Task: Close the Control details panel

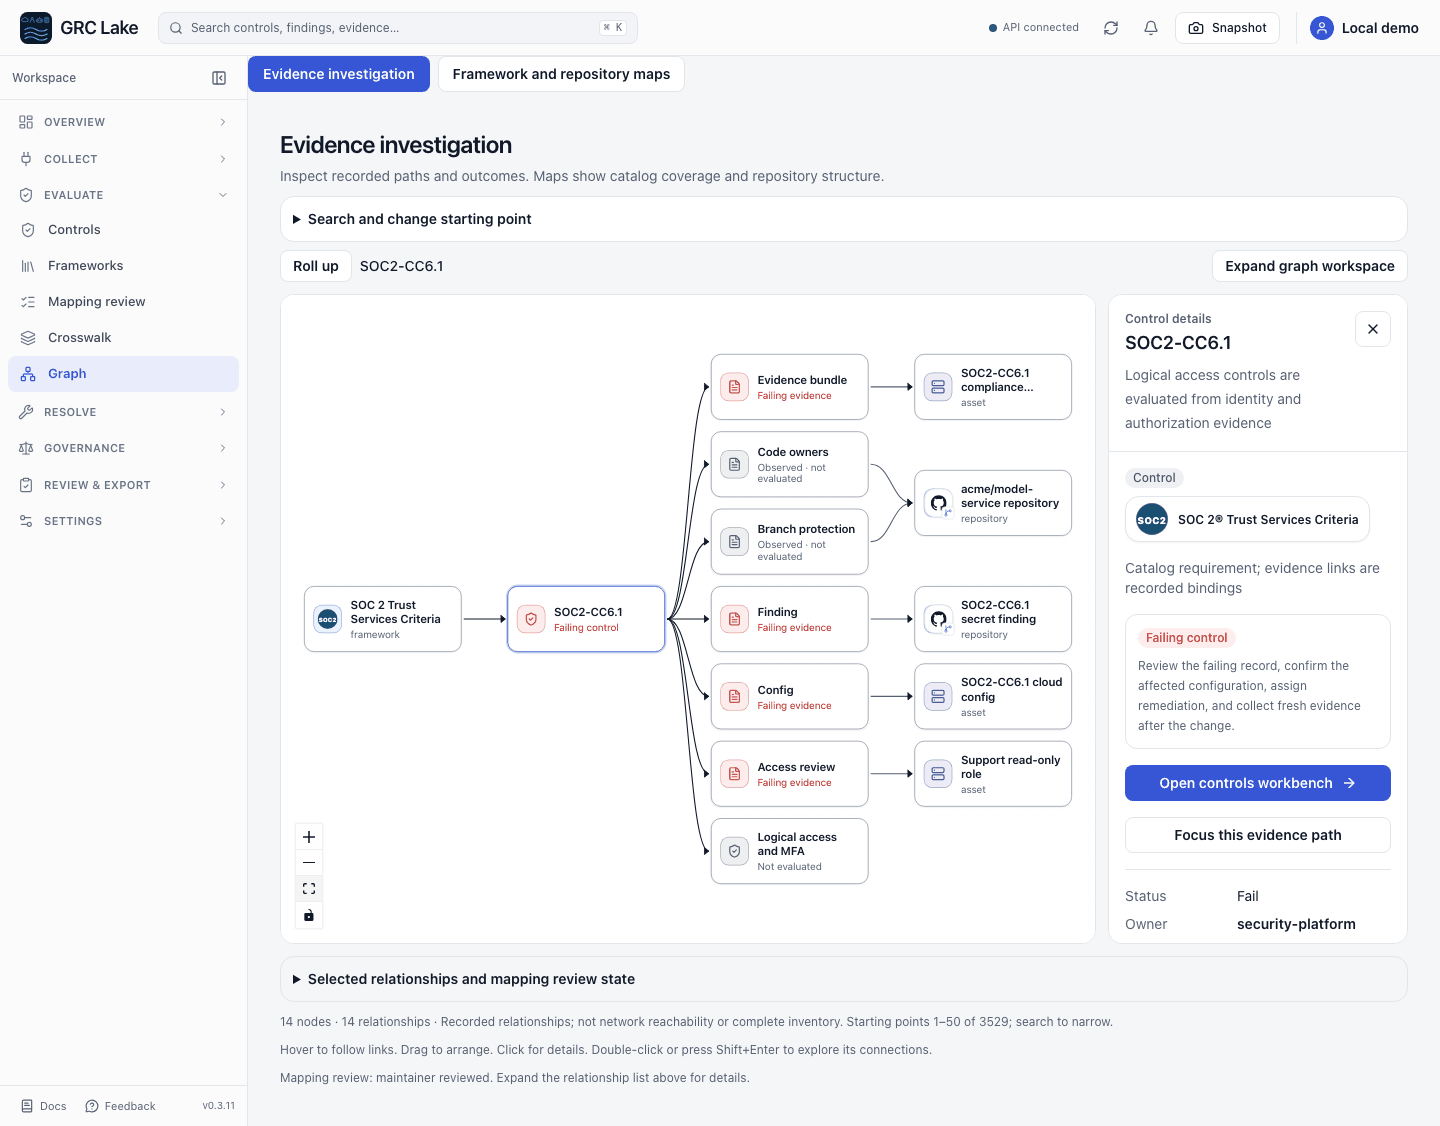Action: [x=1373, y=329]
